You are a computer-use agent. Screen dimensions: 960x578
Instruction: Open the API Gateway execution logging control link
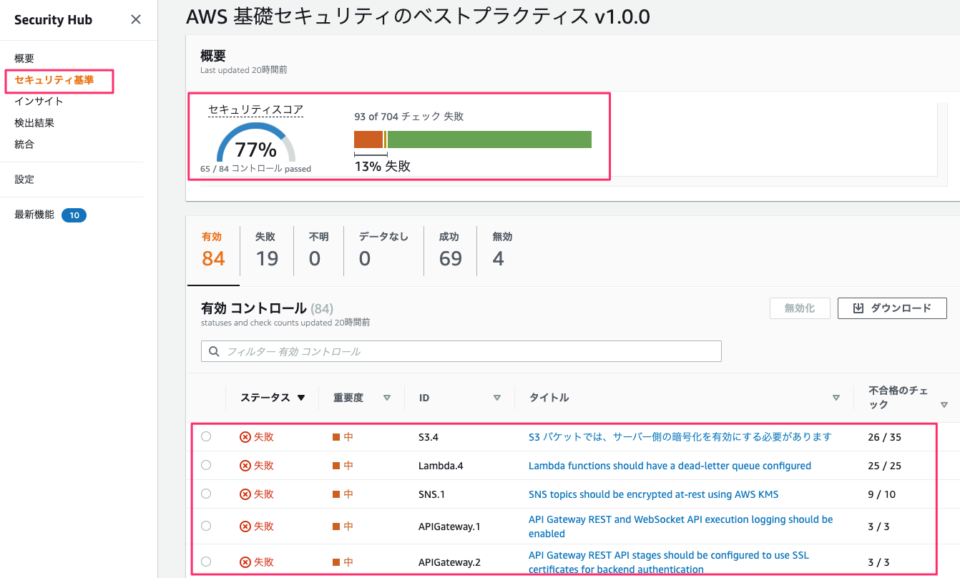click(x=680, y=527)
